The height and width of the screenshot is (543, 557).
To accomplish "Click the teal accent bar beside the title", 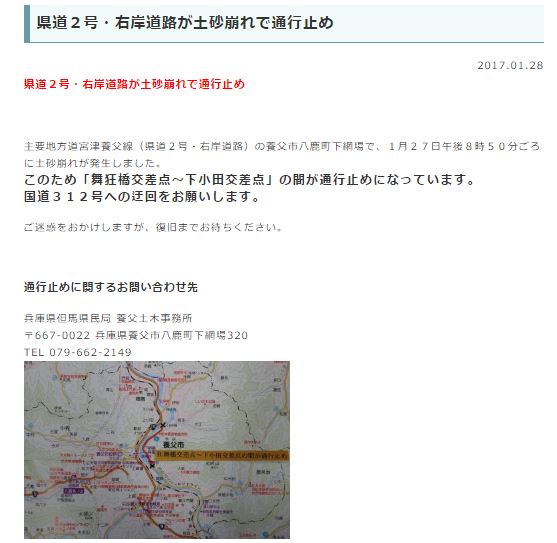I will [27, 23].
